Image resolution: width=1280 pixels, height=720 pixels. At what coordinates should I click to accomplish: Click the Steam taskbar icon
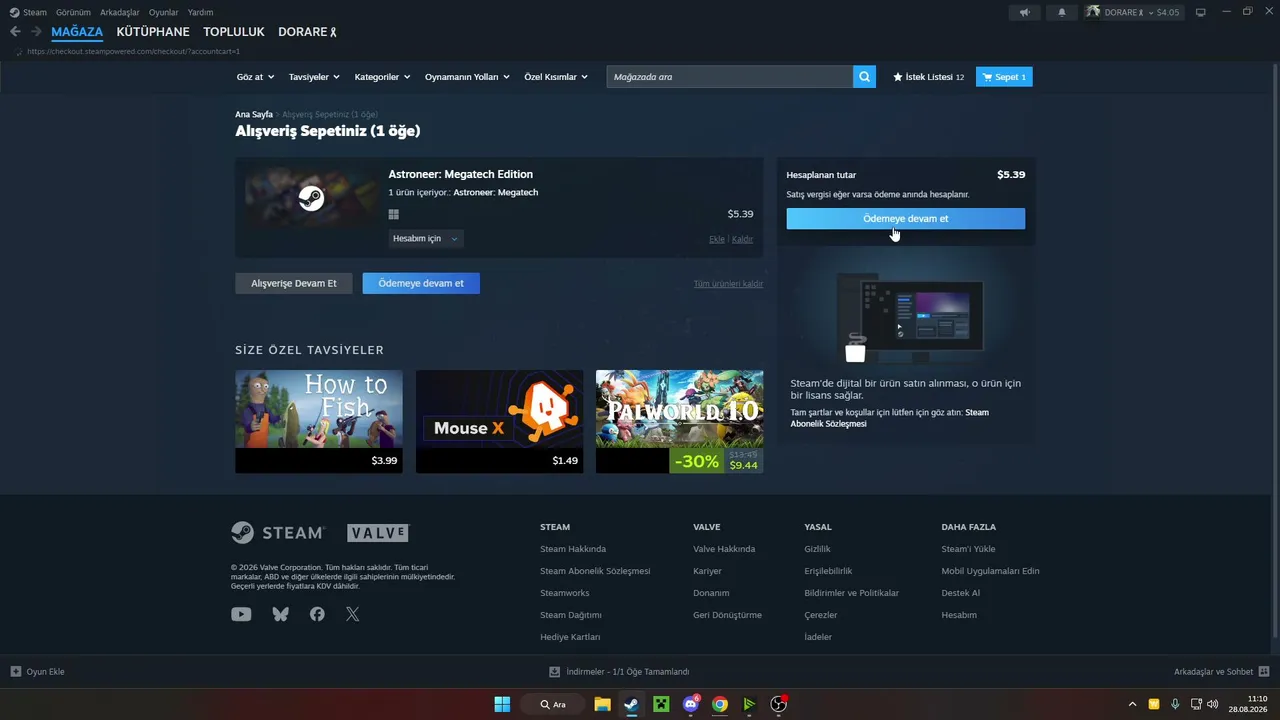pos(631,704)
